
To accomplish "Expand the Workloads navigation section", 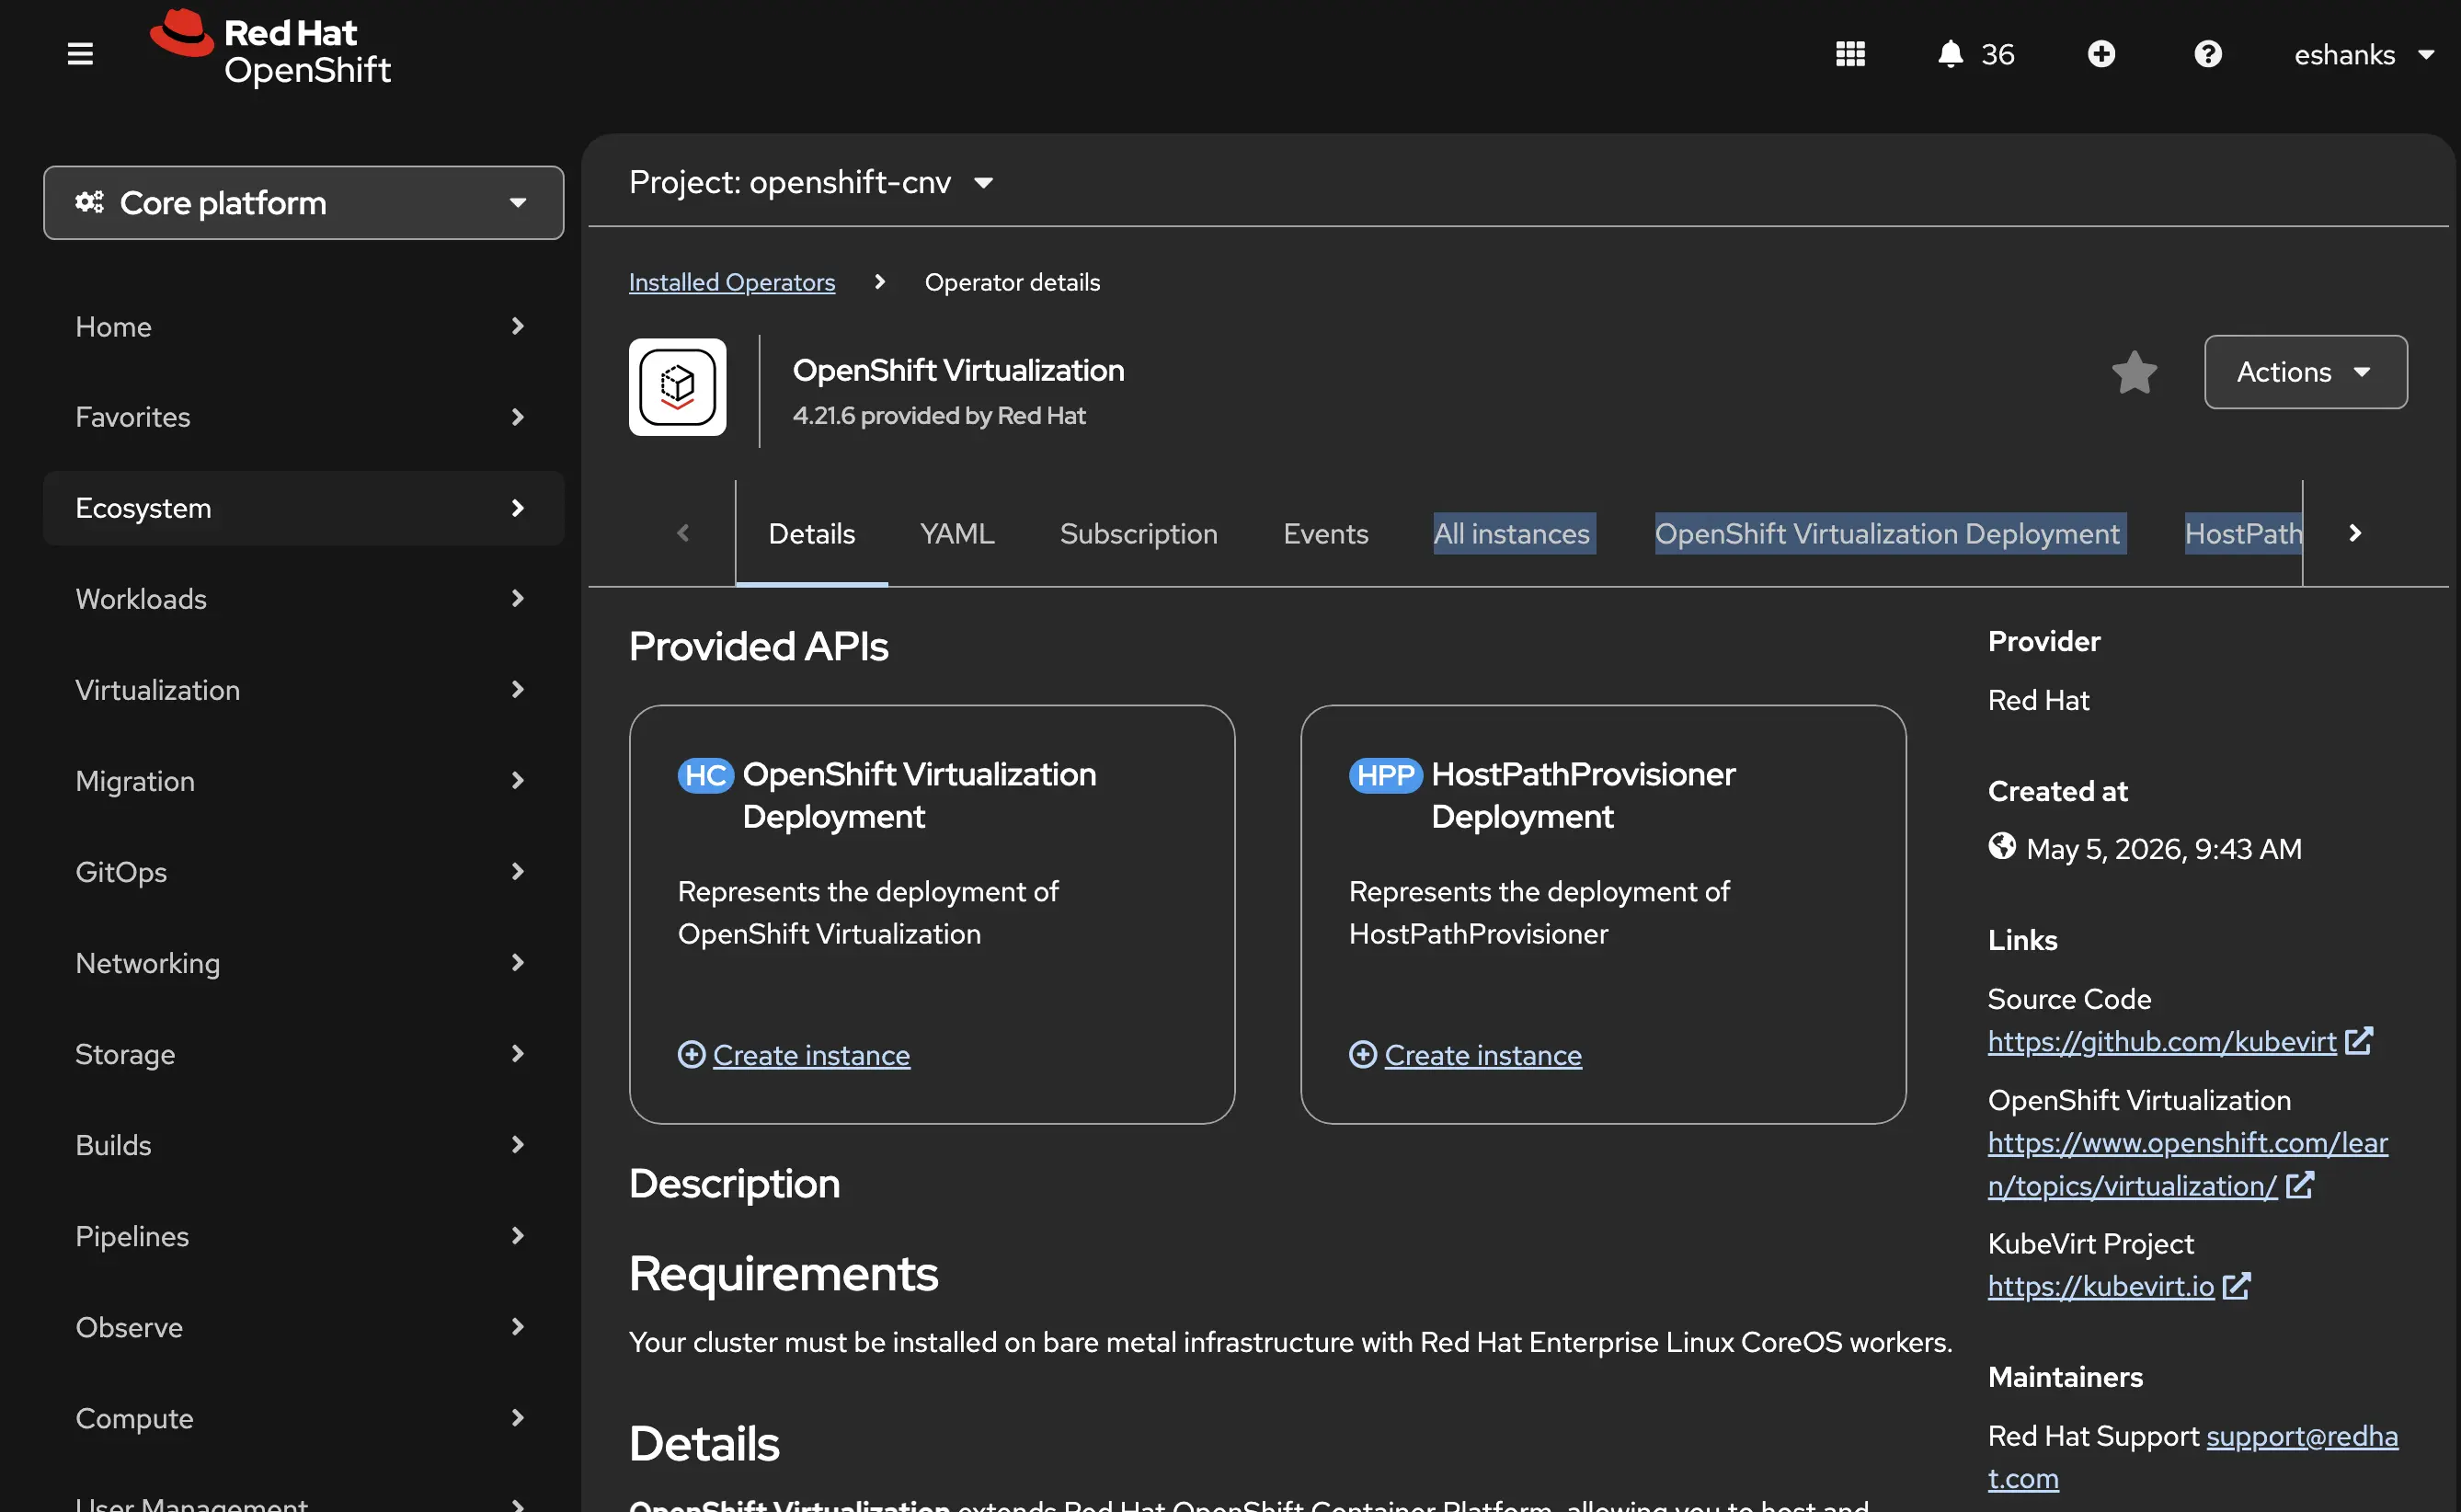I will click(x=303, y=599).
